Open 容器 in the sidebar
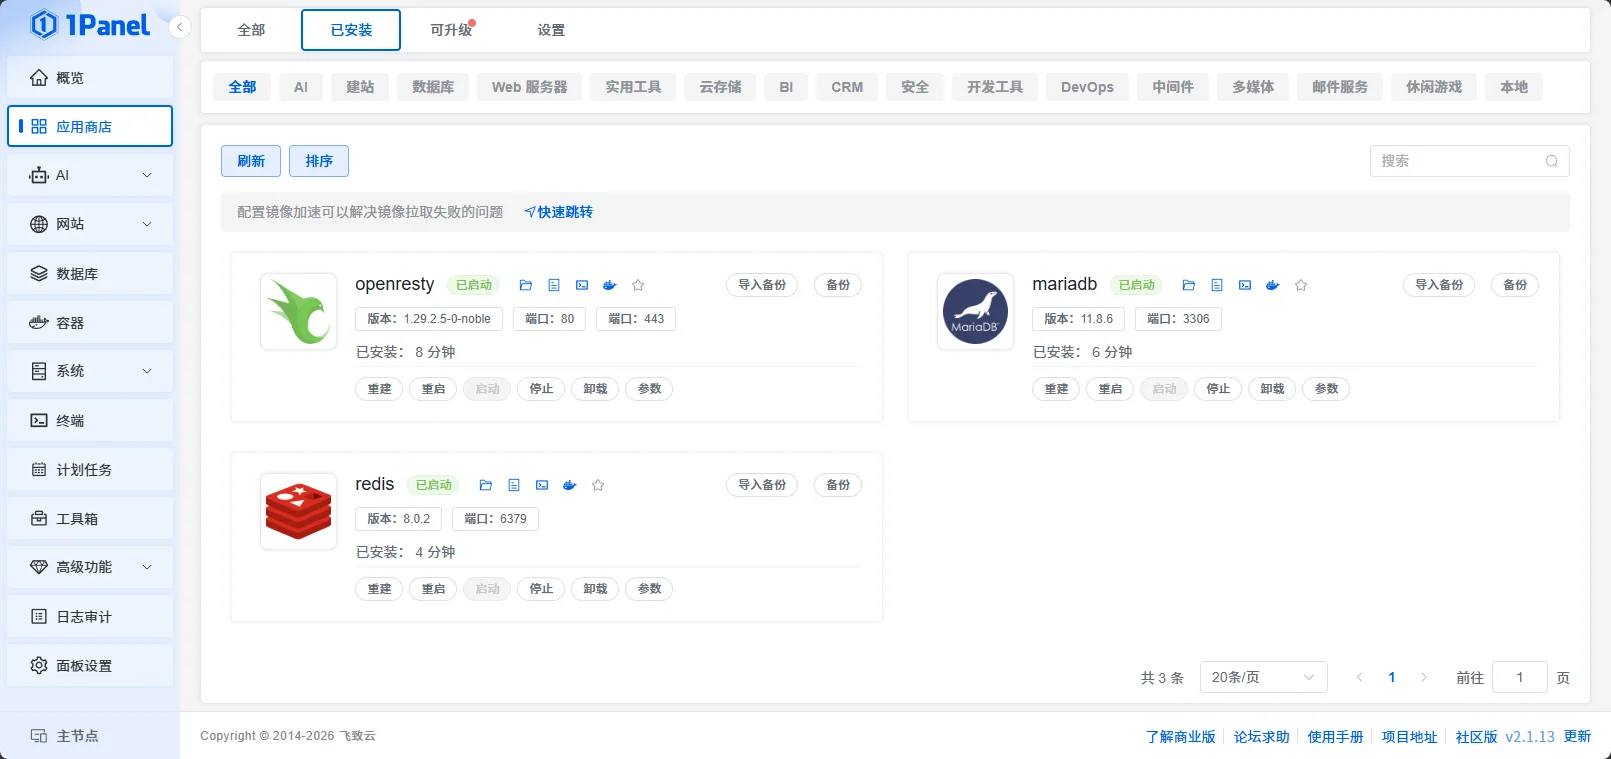Viewport: 1611px width, 759px height. (x=90, y=323)
